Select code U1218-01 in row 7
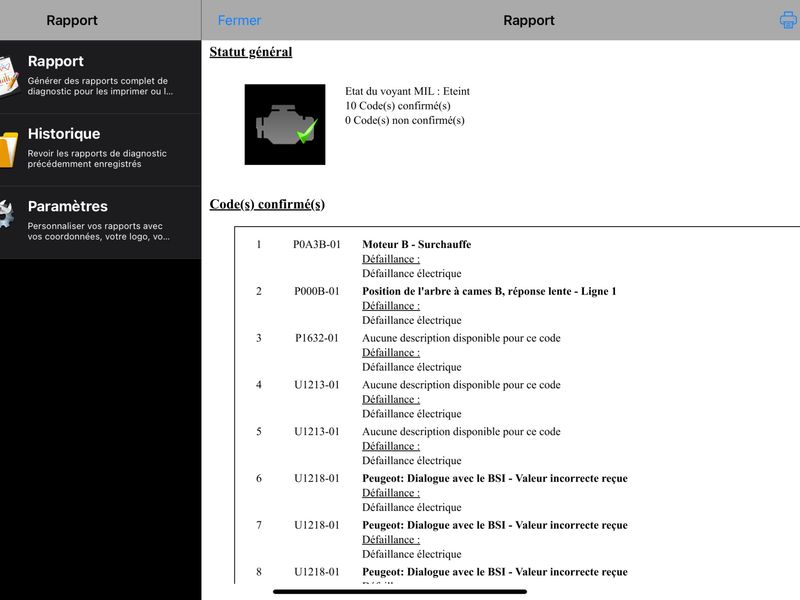This screenshot has height=600, width=800. [316, 525]
